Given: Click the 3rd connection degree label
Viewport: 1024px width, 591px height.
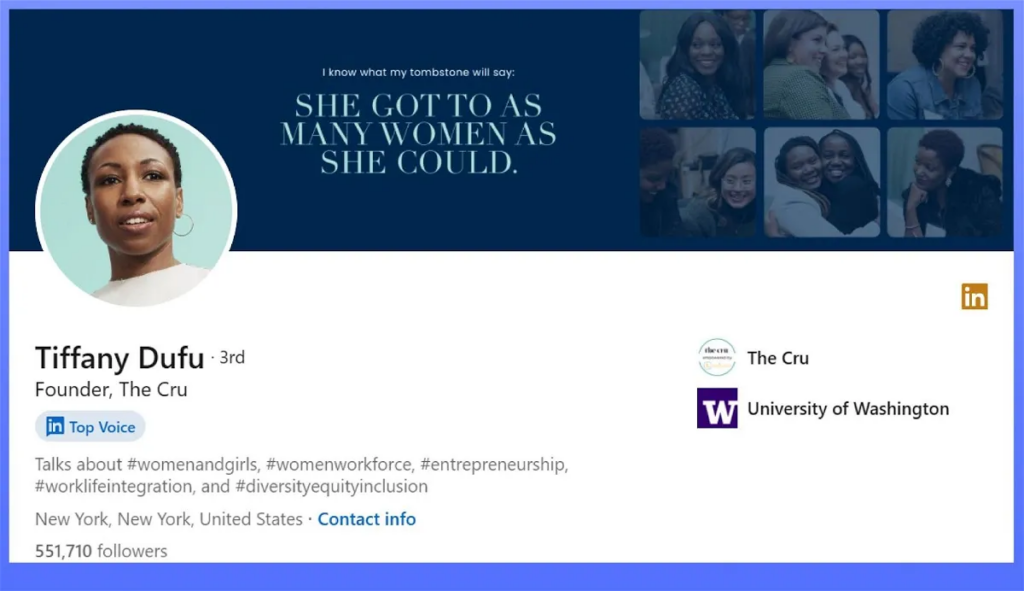Looking at the screenshot, I should click(232, 357).
